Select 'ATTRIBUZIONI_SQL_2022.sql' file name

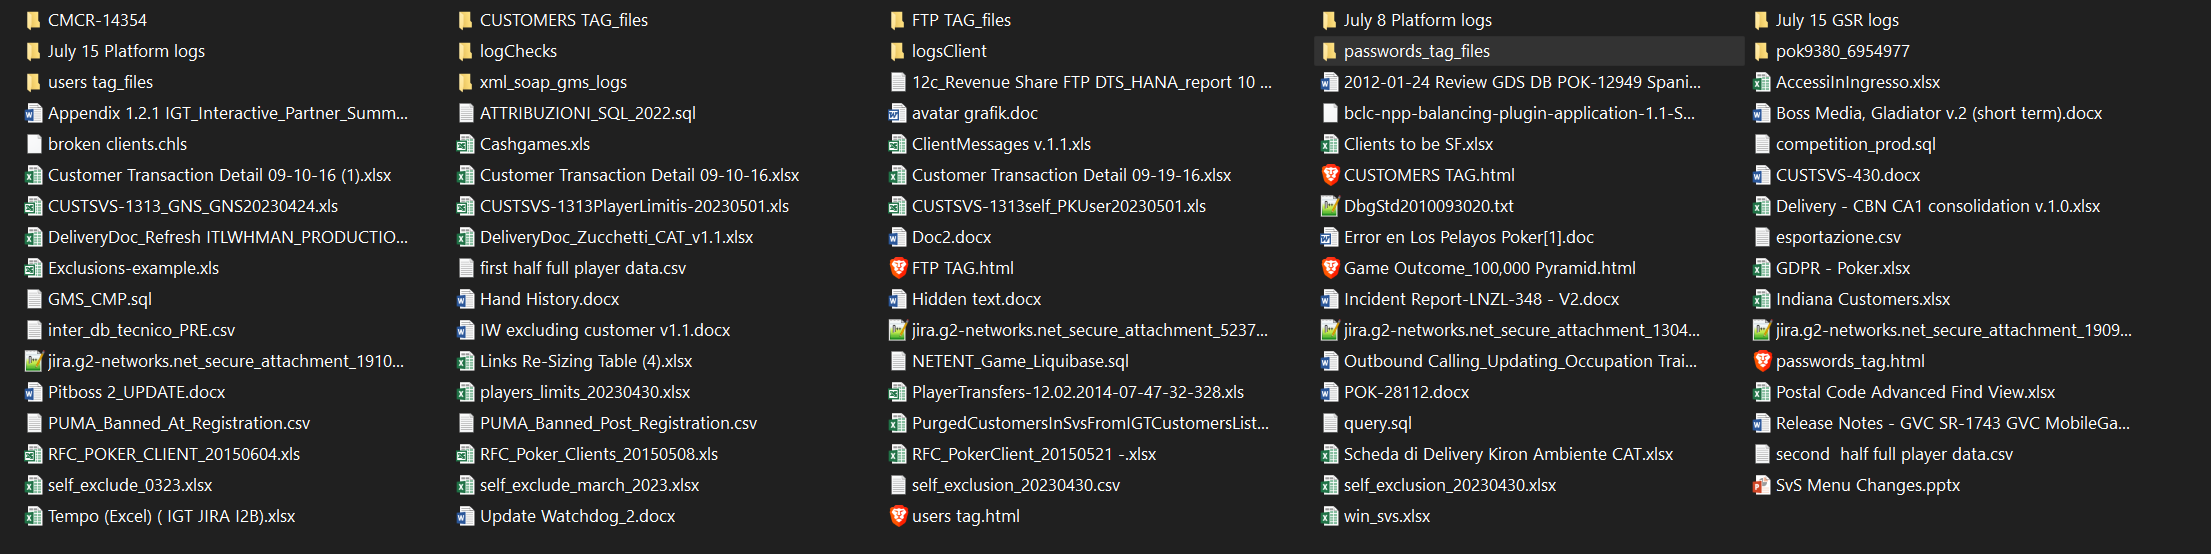coord(588,113)
